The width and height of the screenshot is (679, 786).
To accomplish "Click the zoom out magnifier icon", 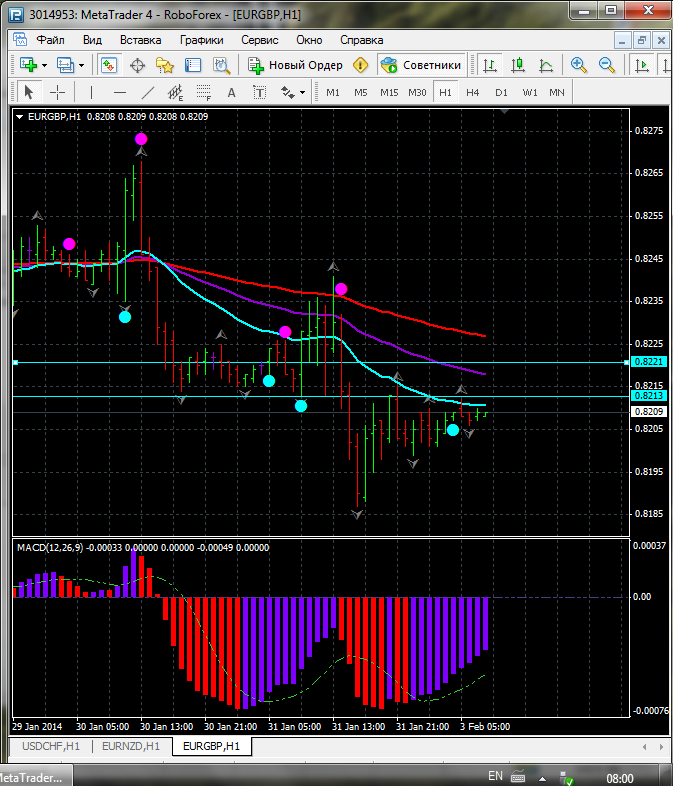I will click(x=606, y=65).
